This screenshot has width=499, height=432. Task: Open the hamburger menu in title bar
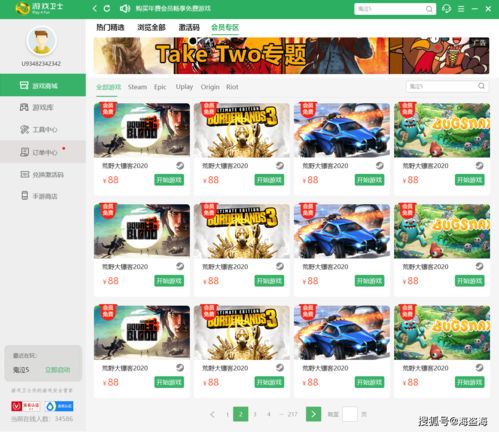coord(461,9)
